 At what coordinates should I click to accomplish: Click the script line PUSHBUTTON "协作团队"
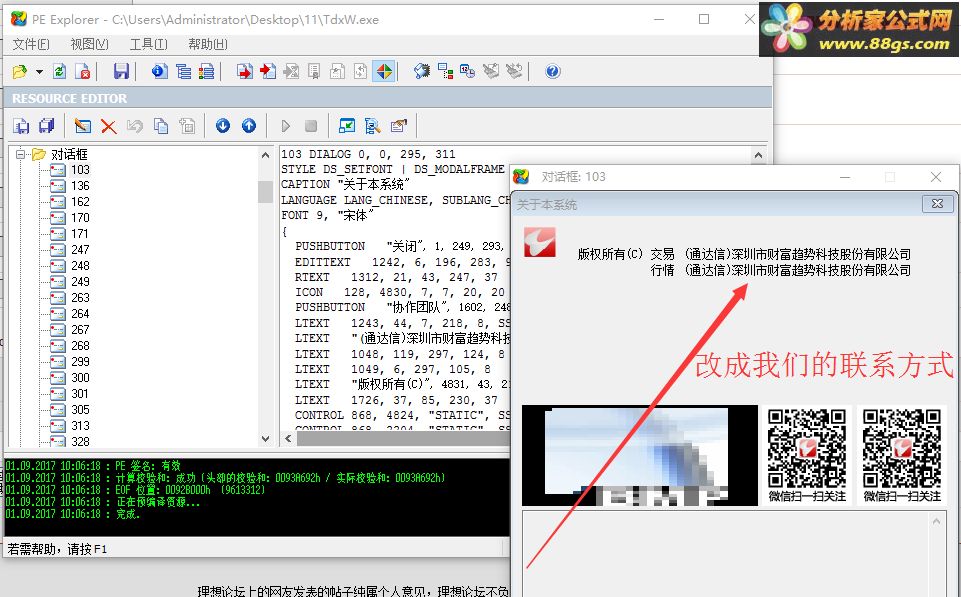pyautogui.click(x=402, y=307)
